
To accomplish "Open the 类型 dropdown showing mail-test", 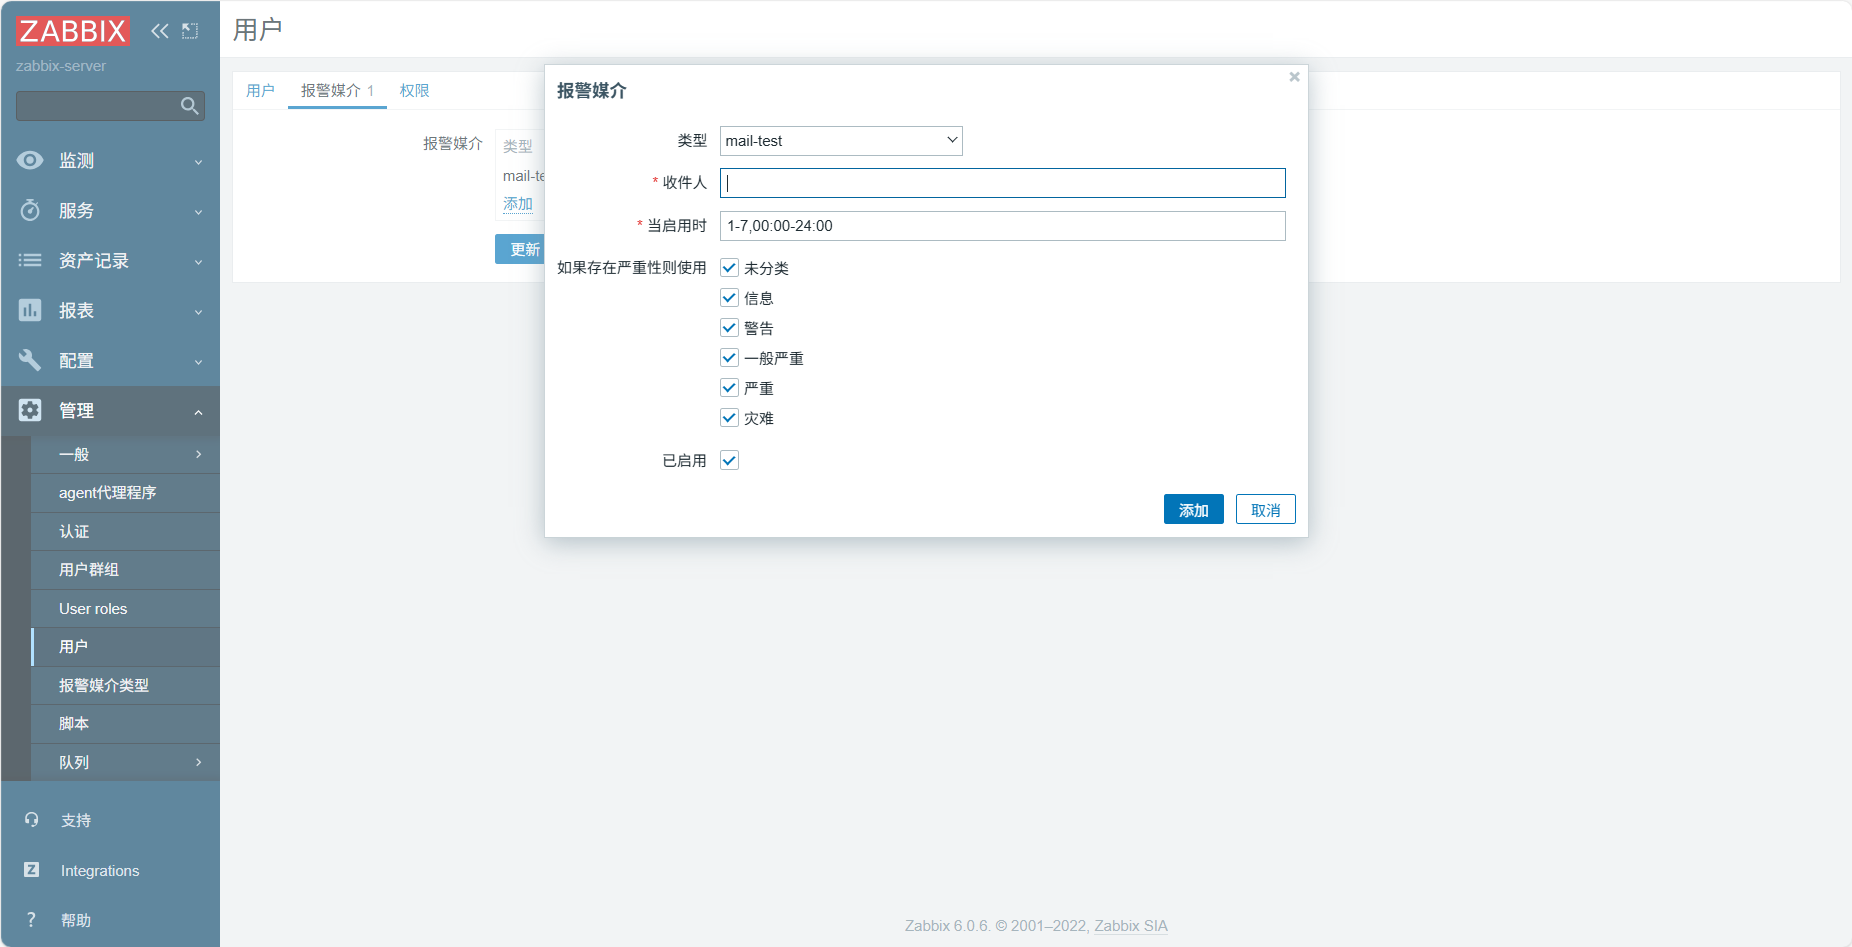I will click(x=841, y=141).
